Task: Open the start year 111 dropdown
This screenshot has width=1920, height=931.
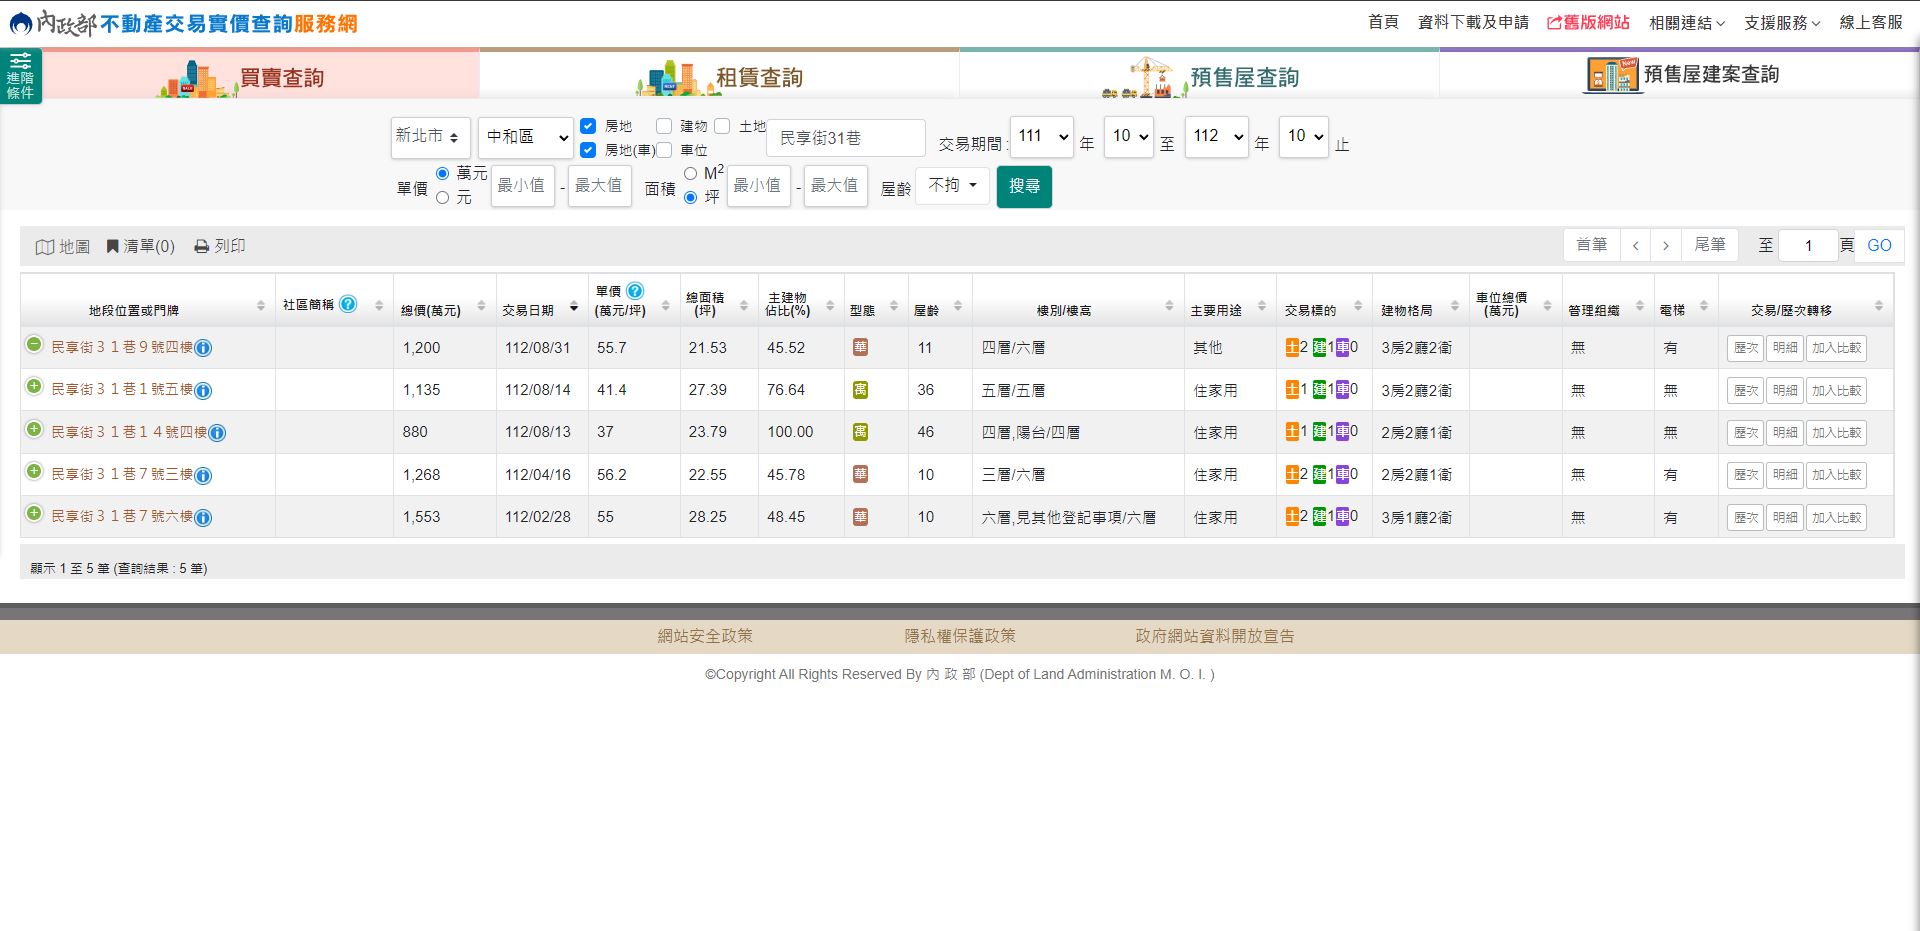Action: 1041,136
